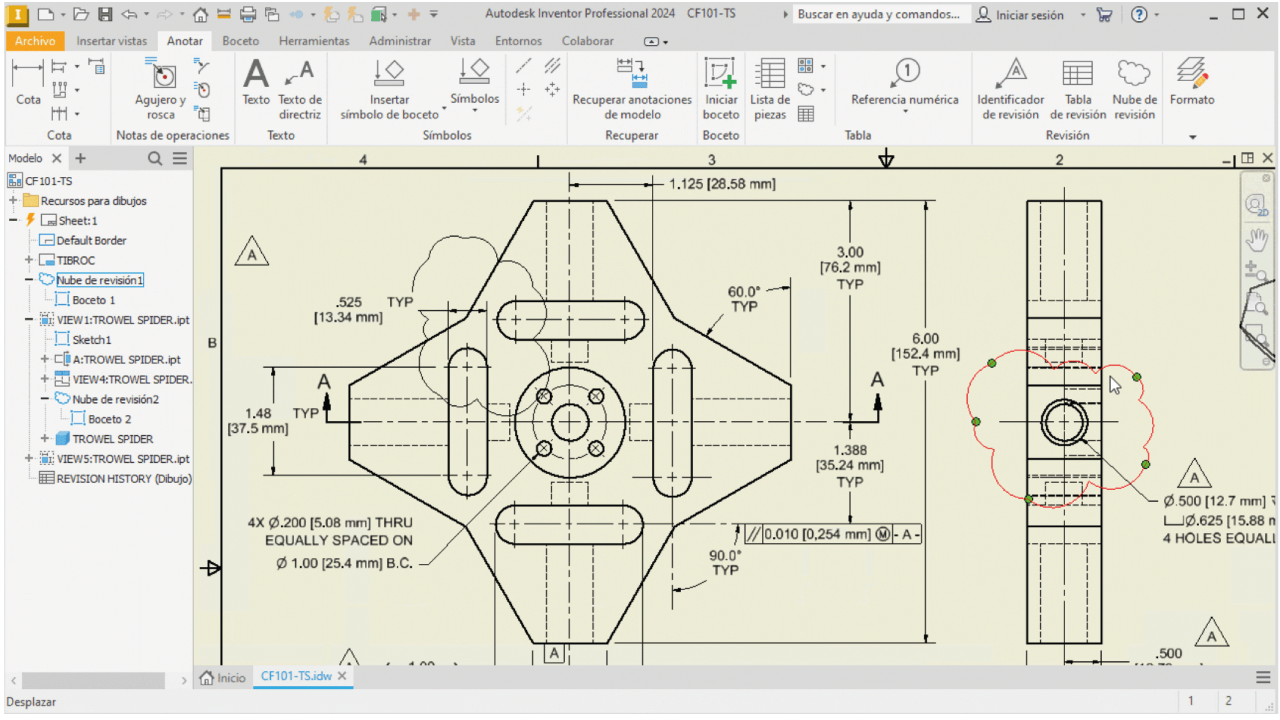Click Iniciar sesión to sign in
Viewport: 1280px width, 720px height.
1020,15
